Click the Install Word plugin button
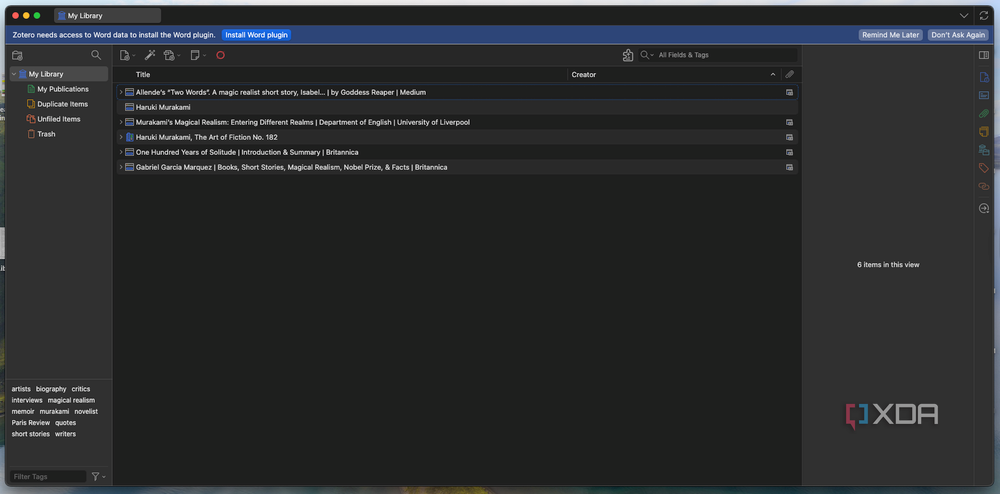 click(x=256, y=35)
